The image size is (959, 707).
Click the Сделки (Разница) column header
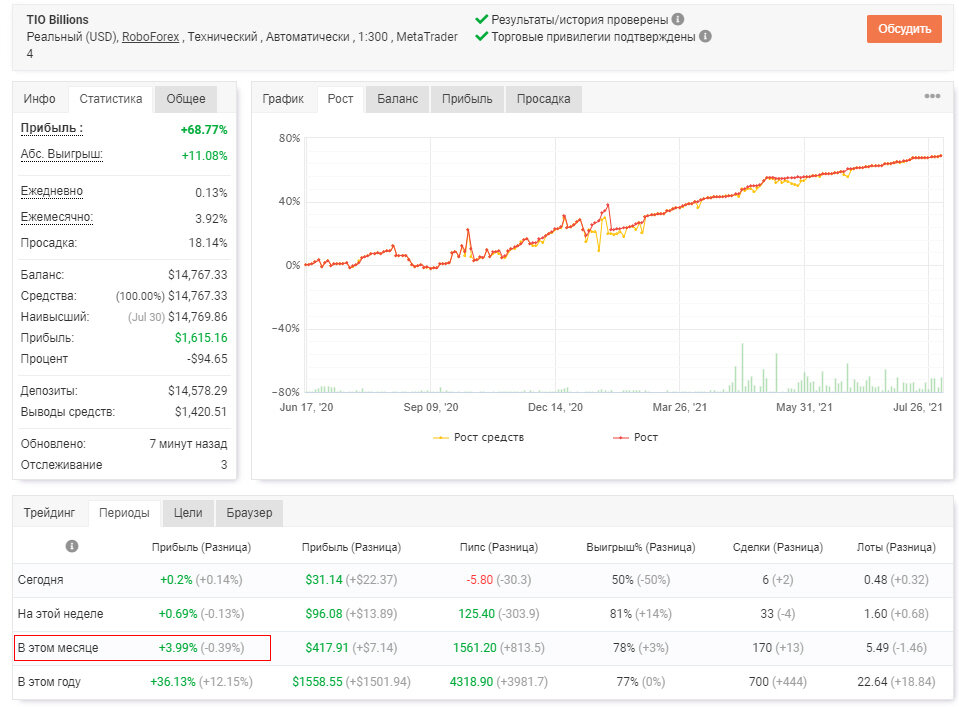coord(777,547)
